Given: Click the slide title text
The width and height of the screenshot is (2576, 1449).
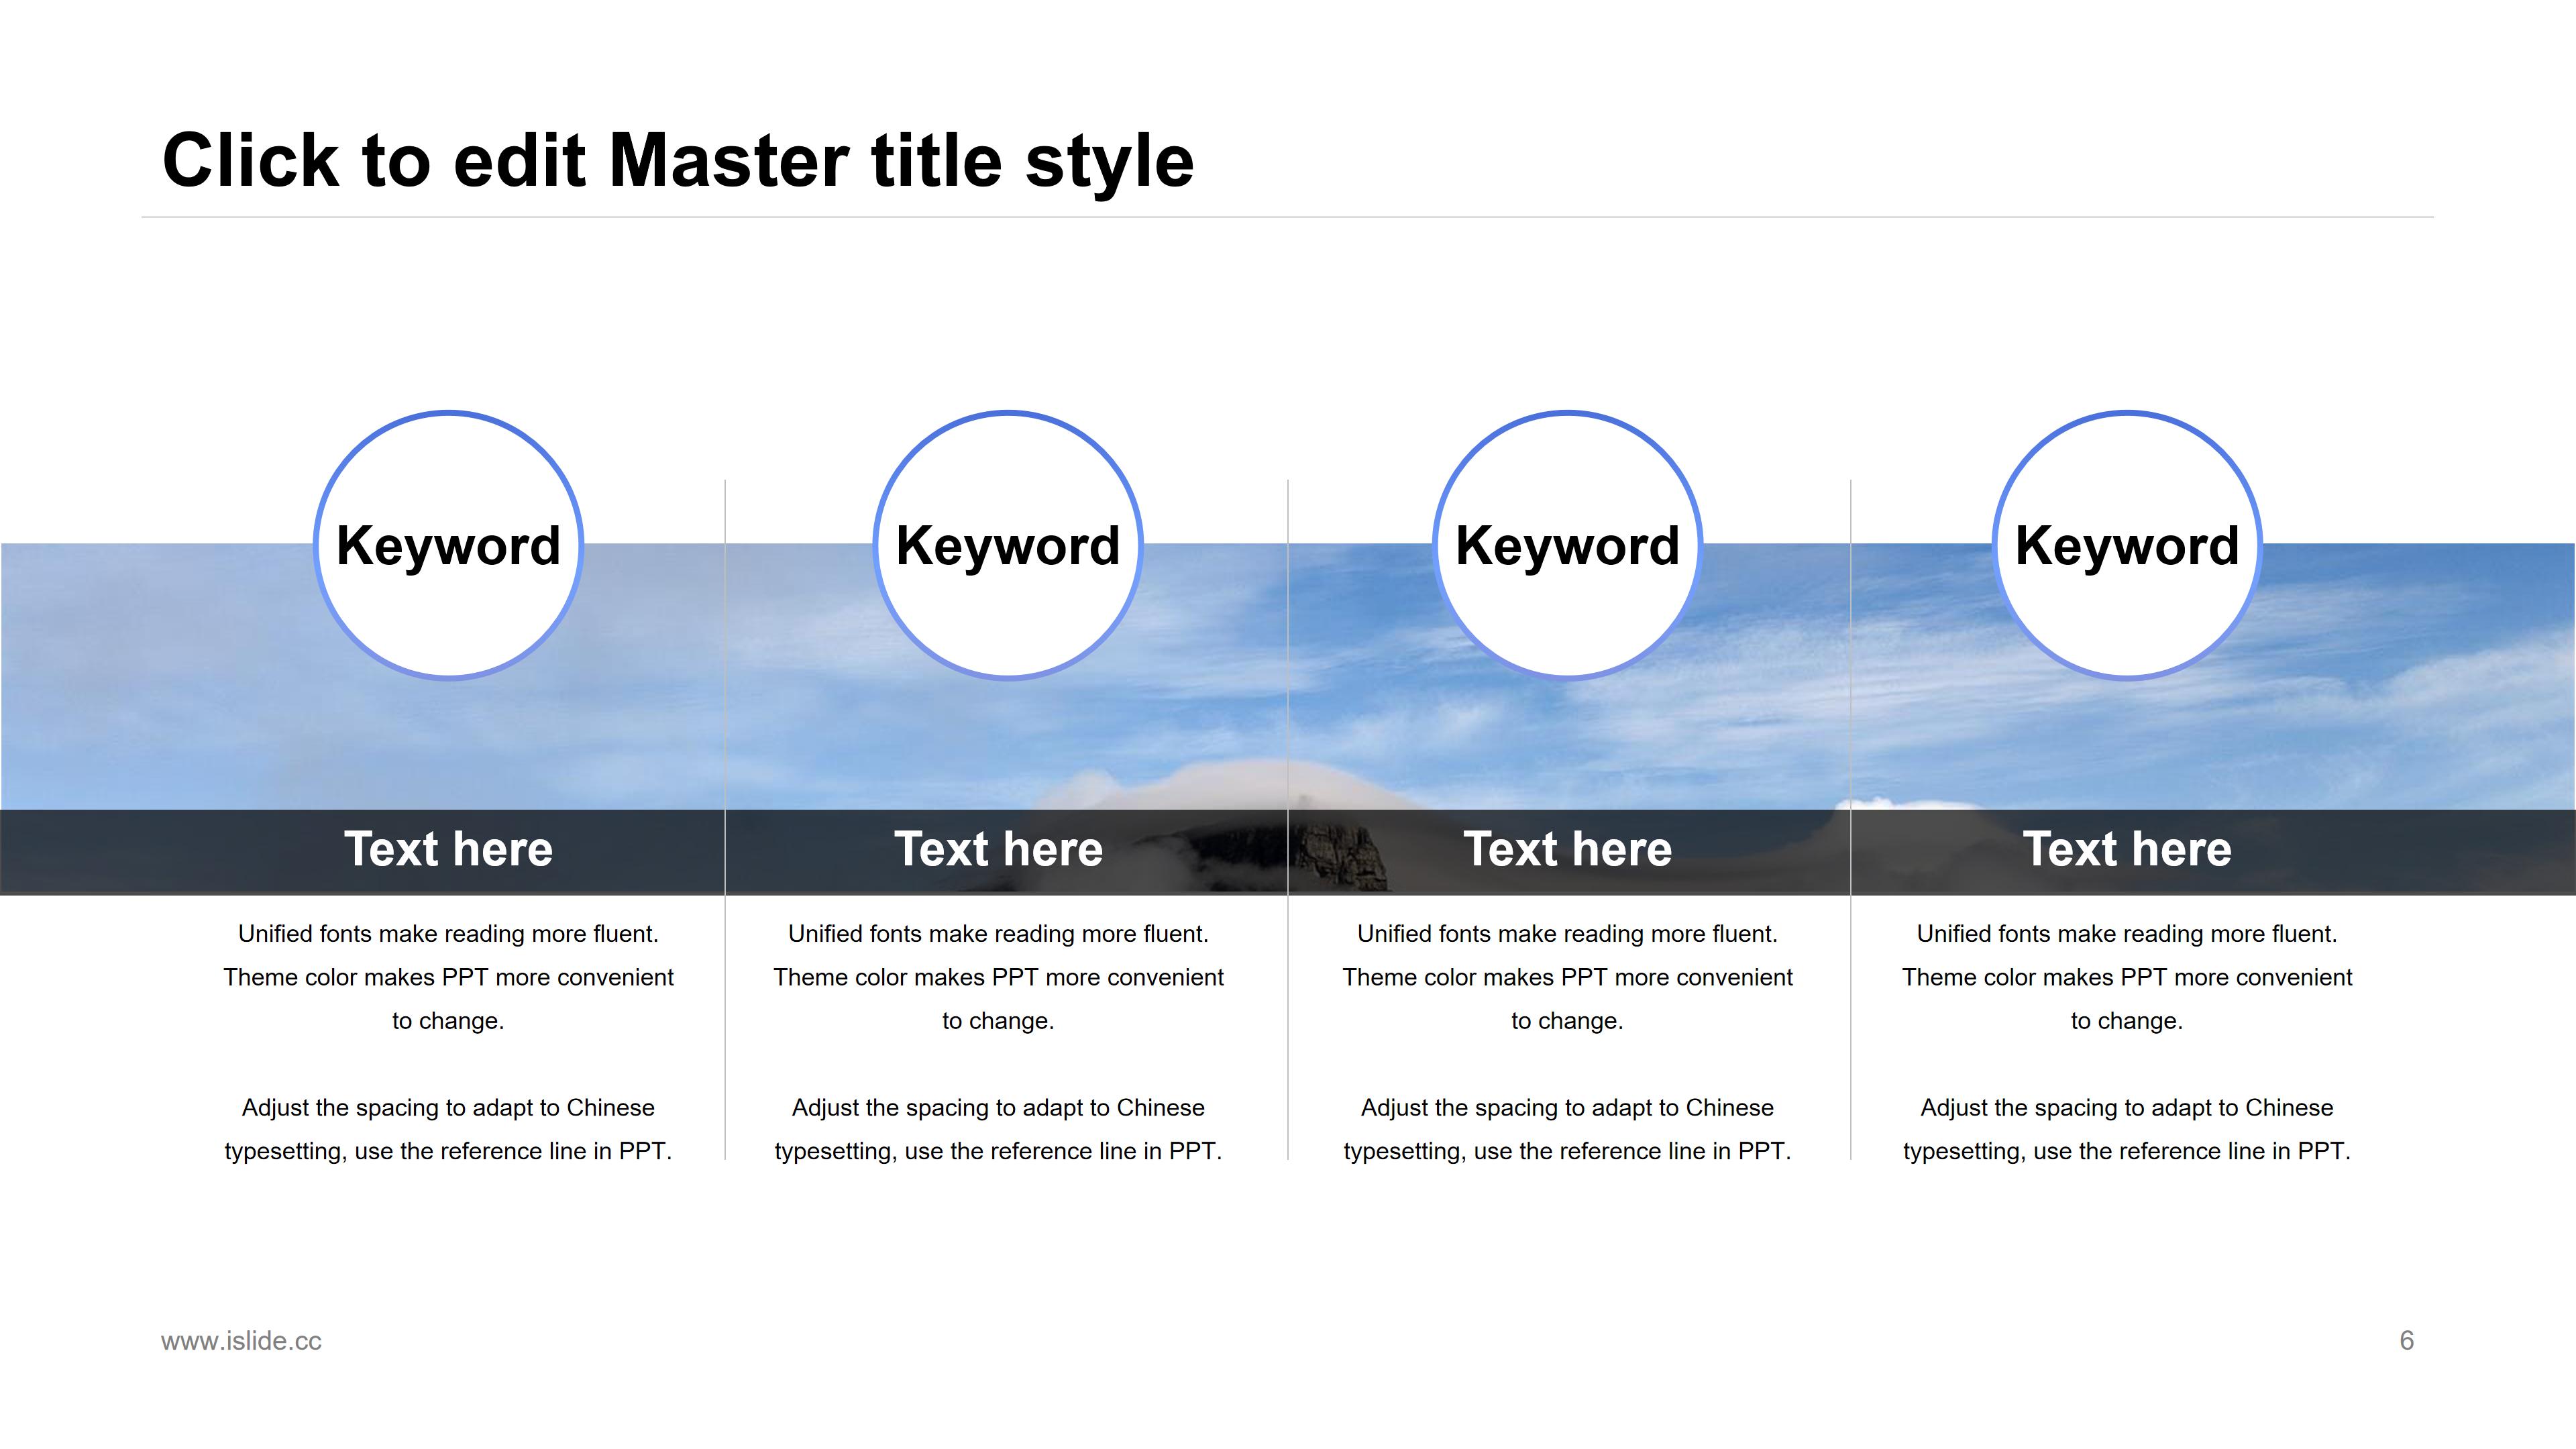Looking at the screenshot, I should pos(678,160).
